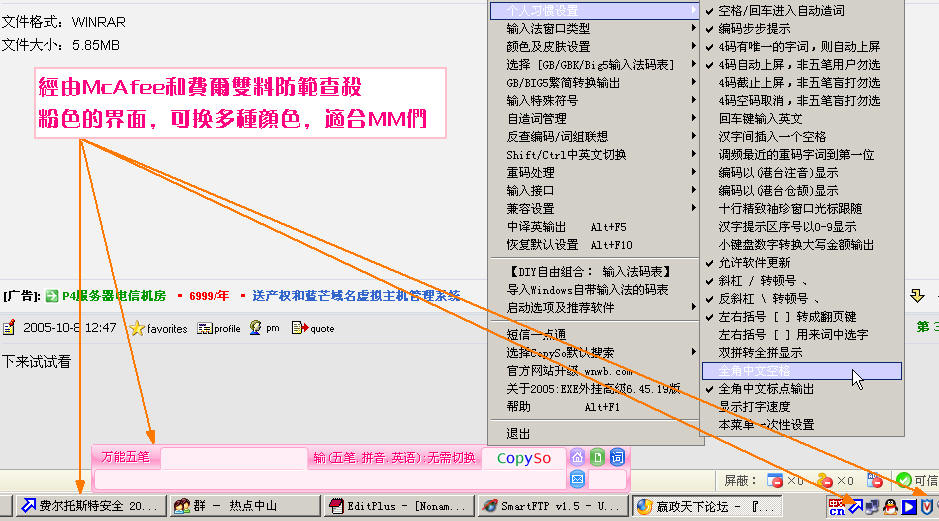Open 送产权和蓝芒域名虚拟主机管理系统 link
The height and width of the screenshot is (521, 939).
(x=356, y=296)
